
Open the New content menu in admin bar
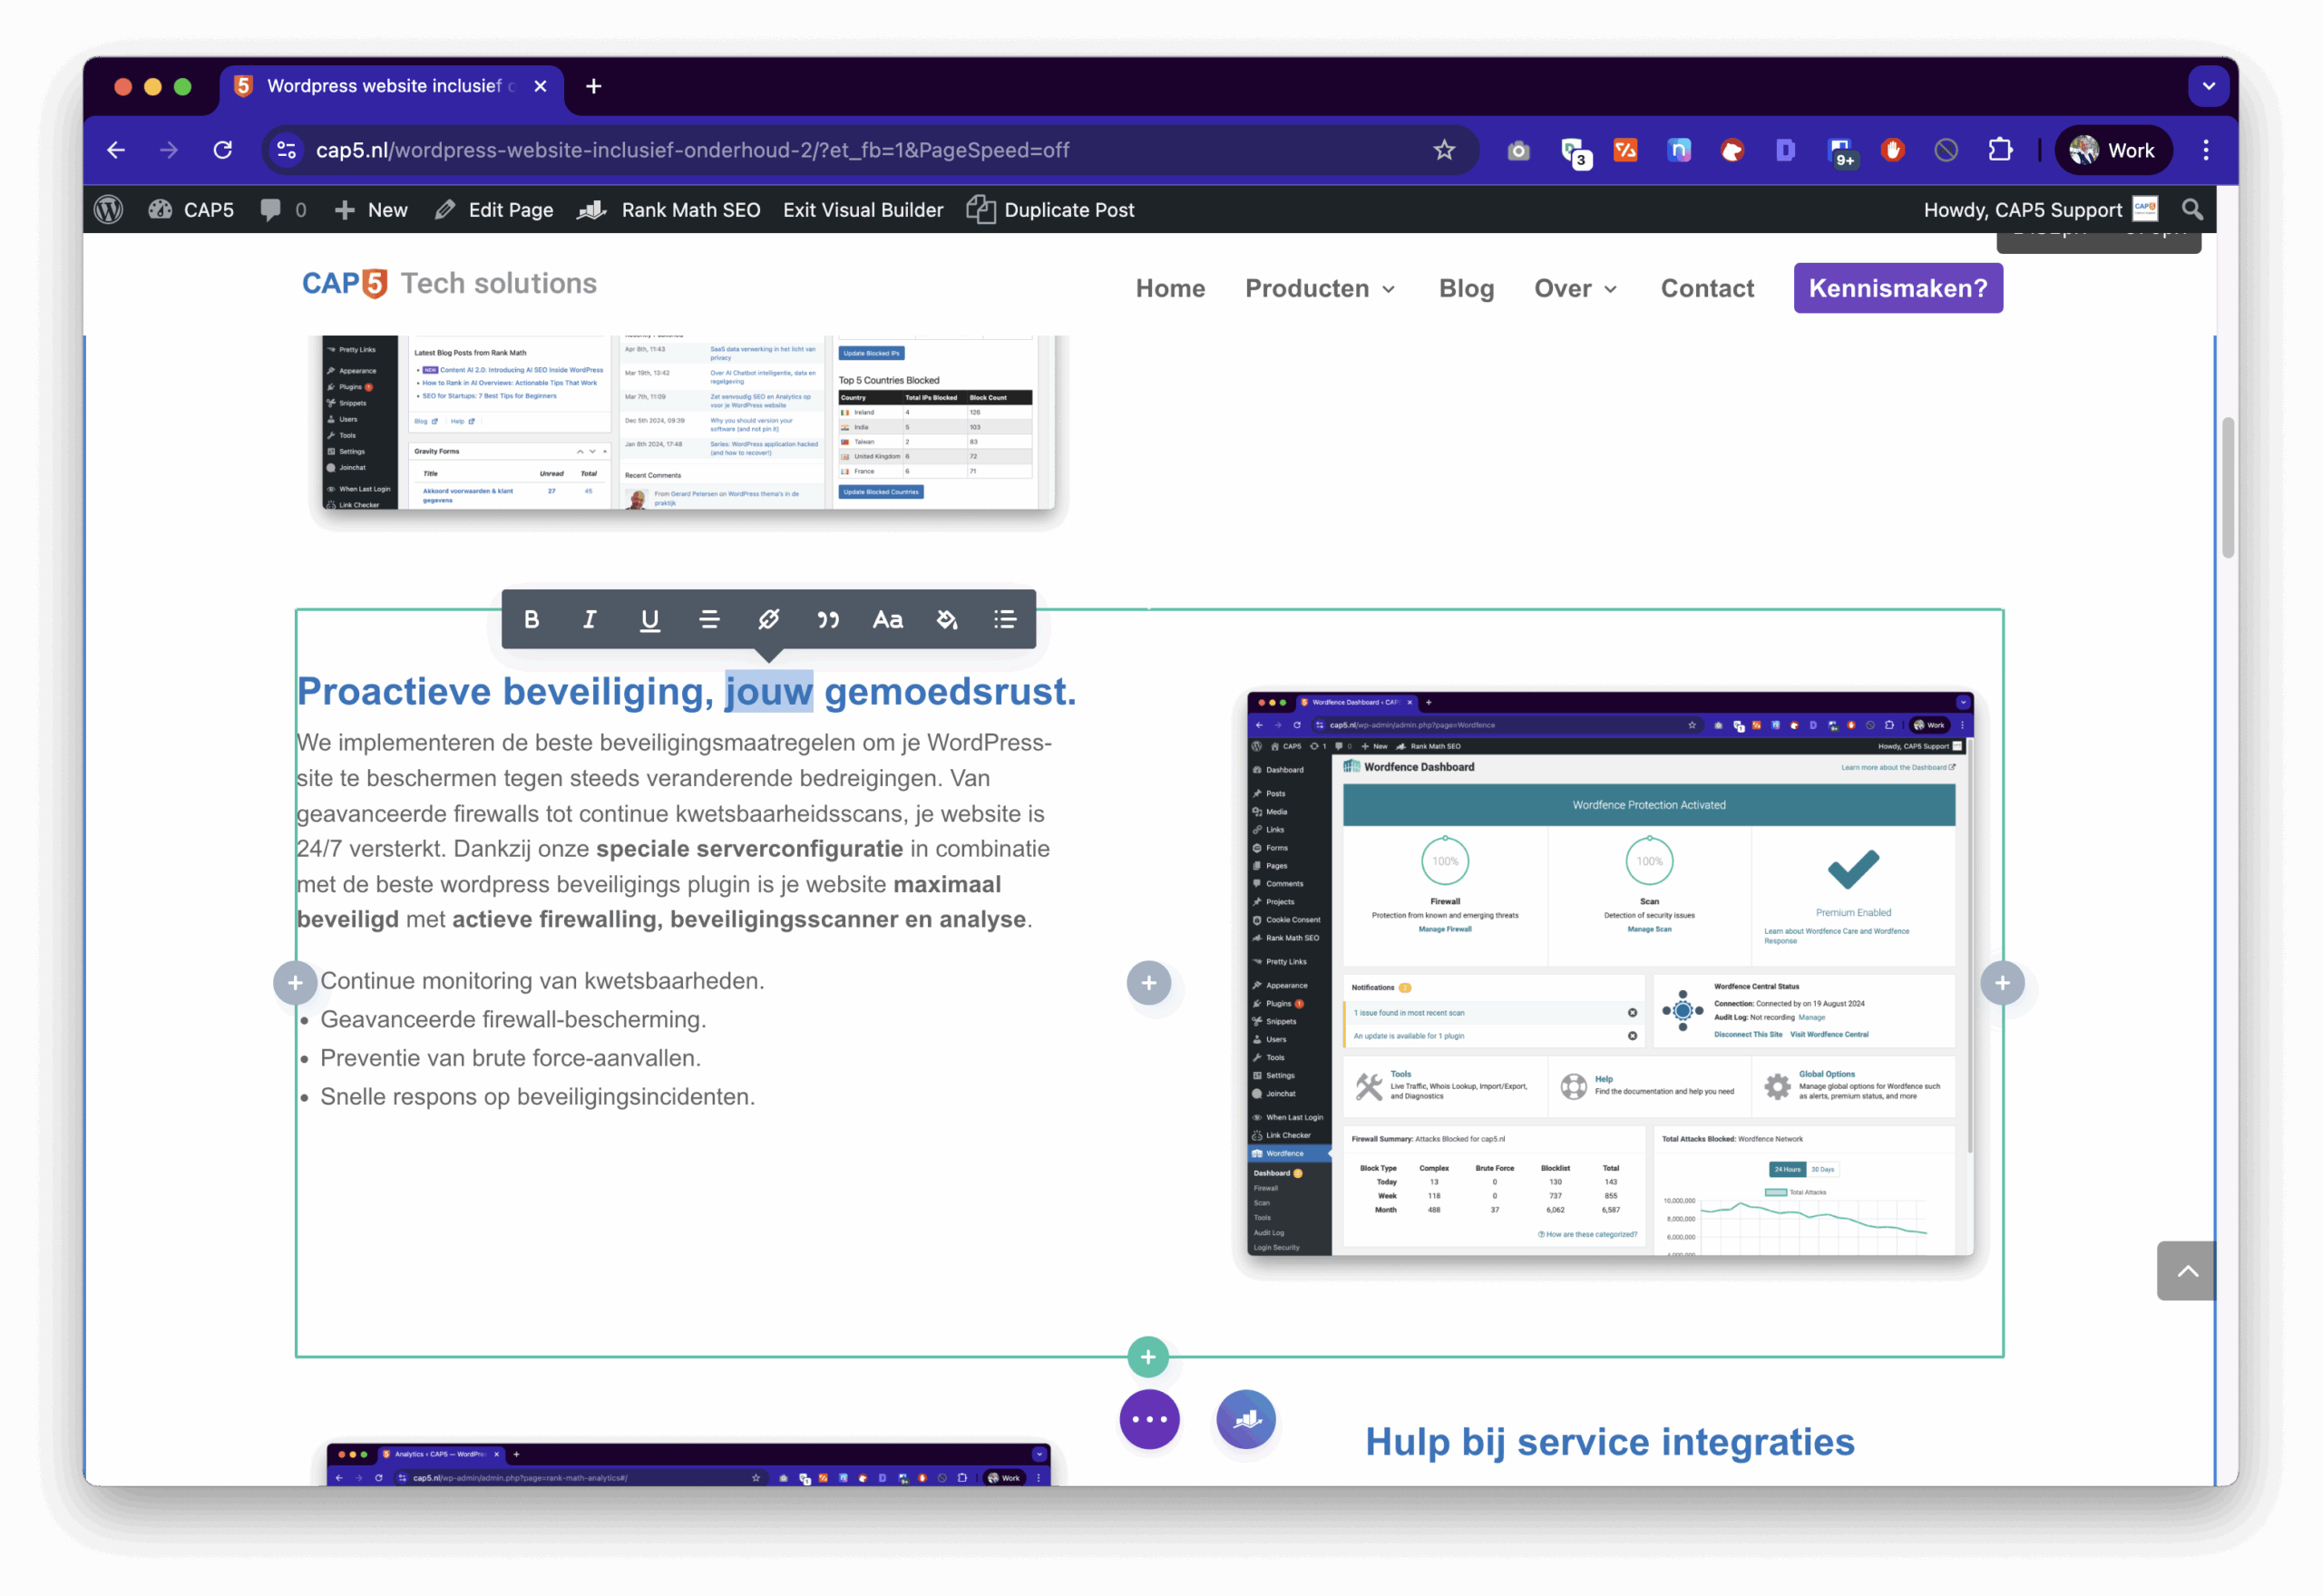click(x=371, y=209)
